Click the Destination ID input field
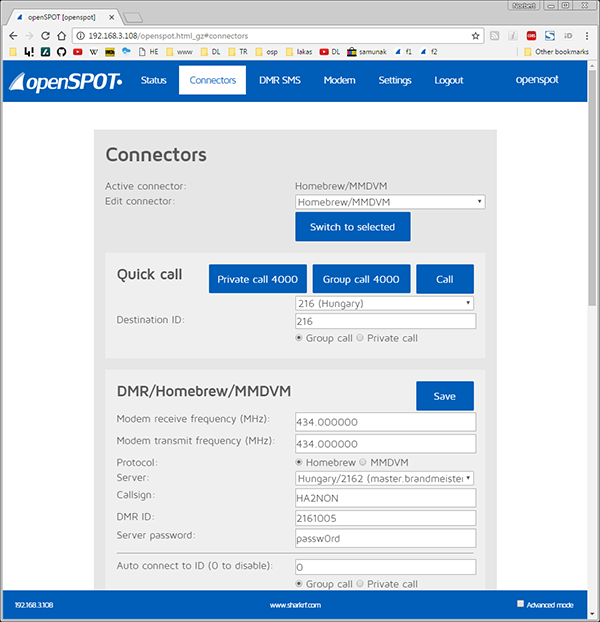 point(385,321)
